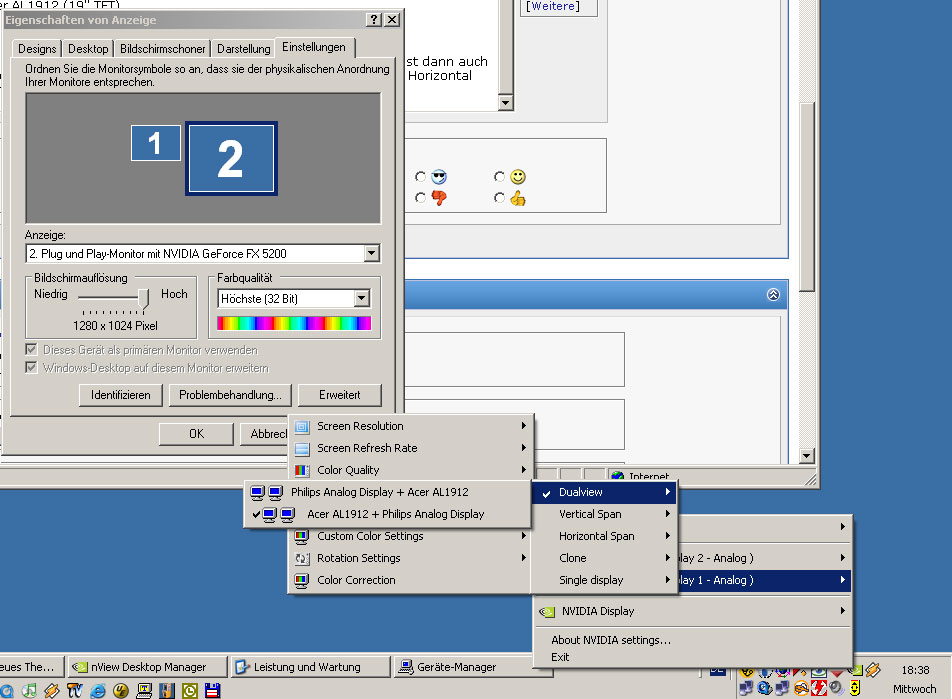Click the Screen Resolution menu icon
Image resolution: width=952 pixels, height=699 pixels.
(302, 426)
